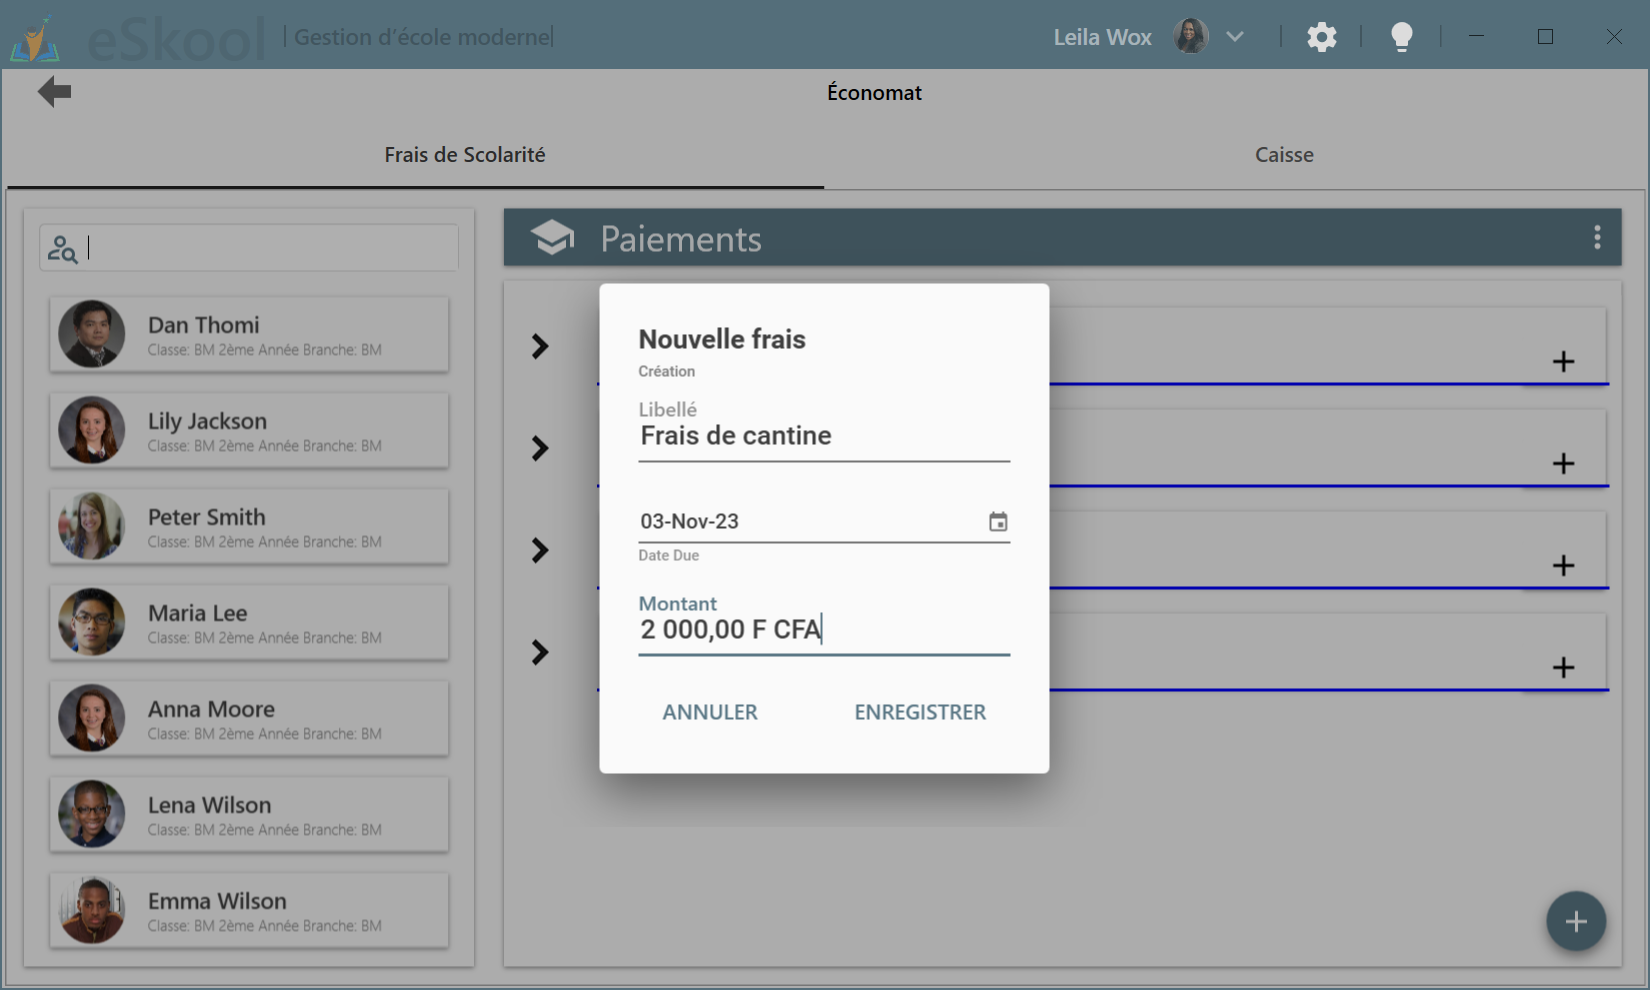Click the round floating add button

point(1575,921)
